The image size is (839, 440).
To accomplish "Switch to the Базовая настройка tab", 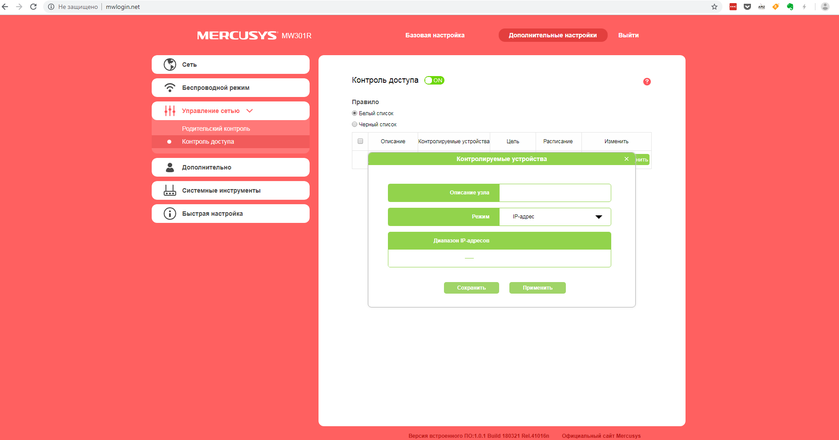I will pos(434,35).
